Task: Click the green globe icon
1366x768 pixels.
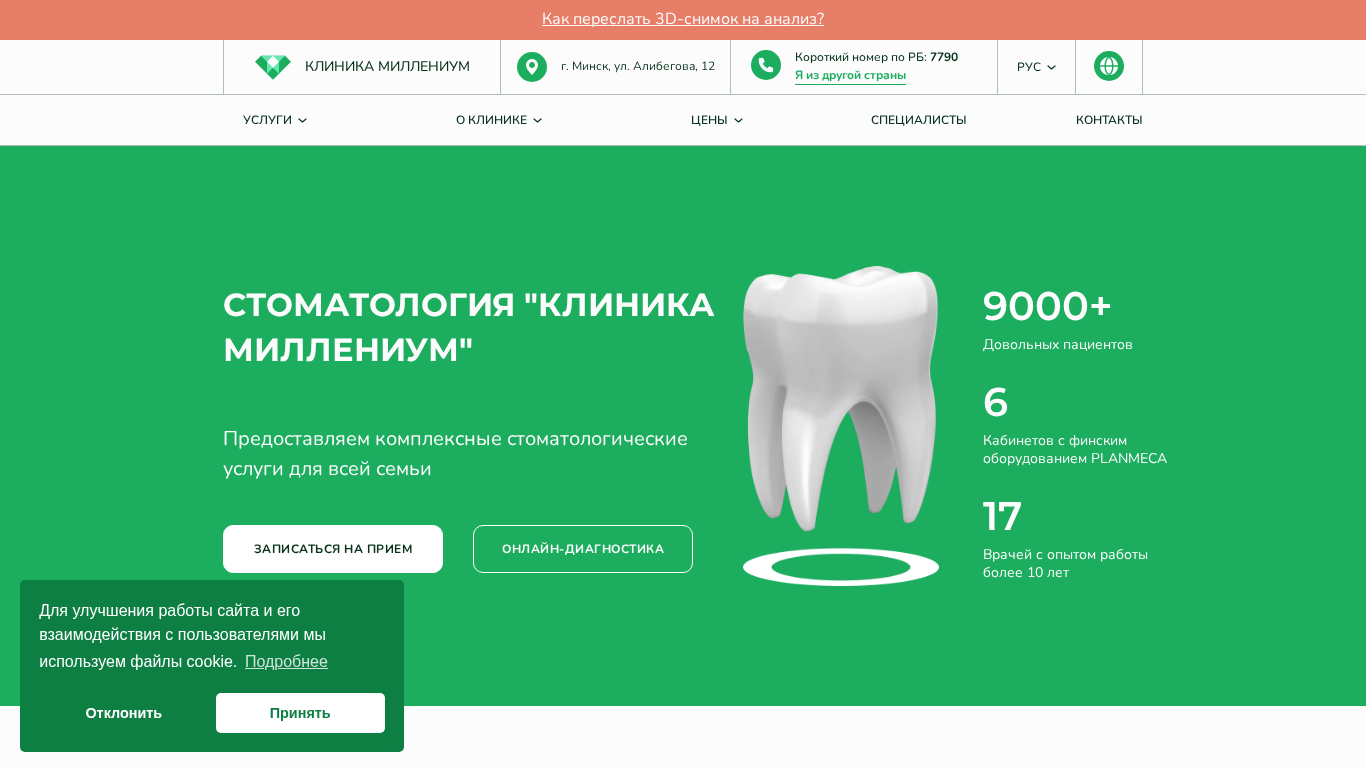Action: [1109, 66]
